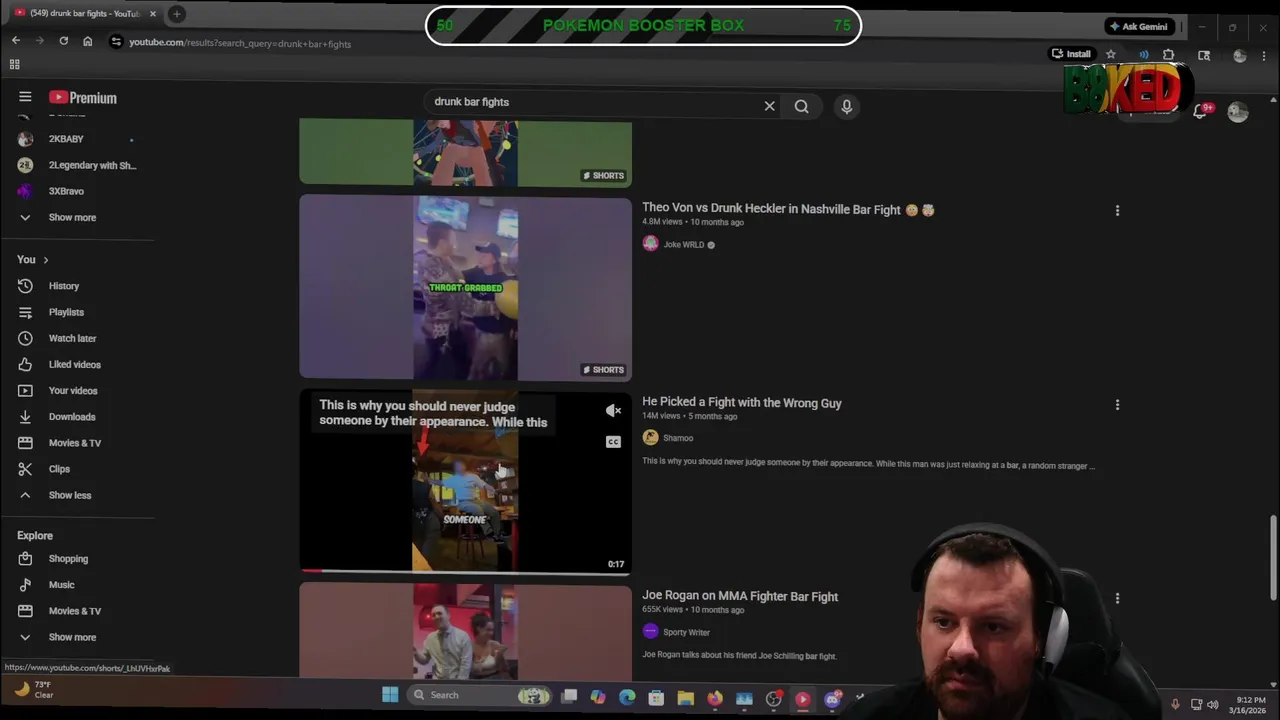Open the Joe Rogan video thumbnail
Image resolution: width=1280 pixels, height=720 pixels.
click(x=465, y=632)
